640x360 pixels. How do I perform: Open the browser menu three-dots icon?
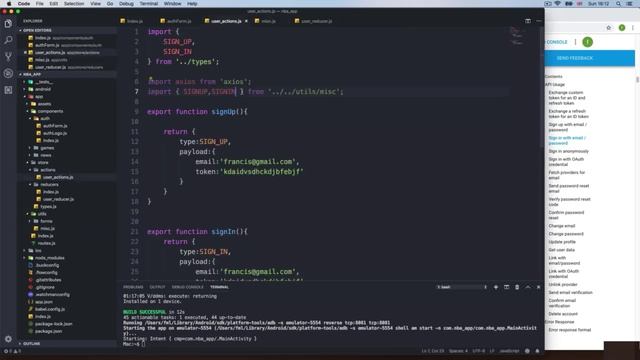pos(633,28)
